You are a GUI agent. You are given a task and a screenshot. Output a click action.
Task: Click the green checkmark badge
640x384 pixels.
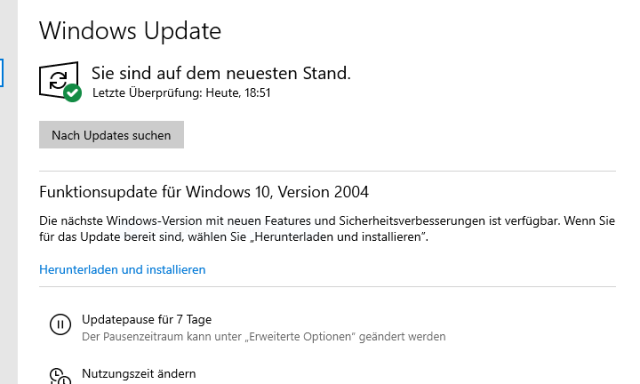pos(73,93)
